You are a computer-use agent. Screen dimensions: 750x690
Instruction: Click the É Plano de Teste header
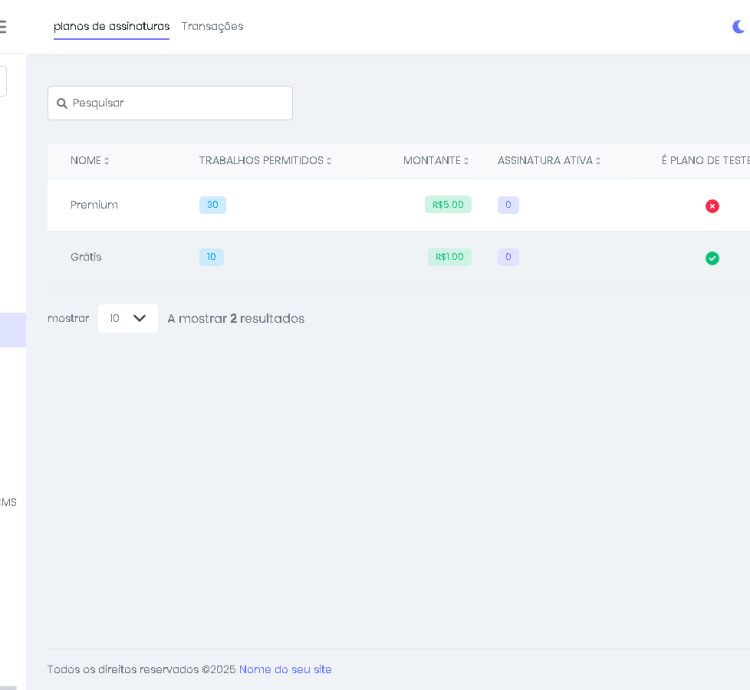point(705,160)
